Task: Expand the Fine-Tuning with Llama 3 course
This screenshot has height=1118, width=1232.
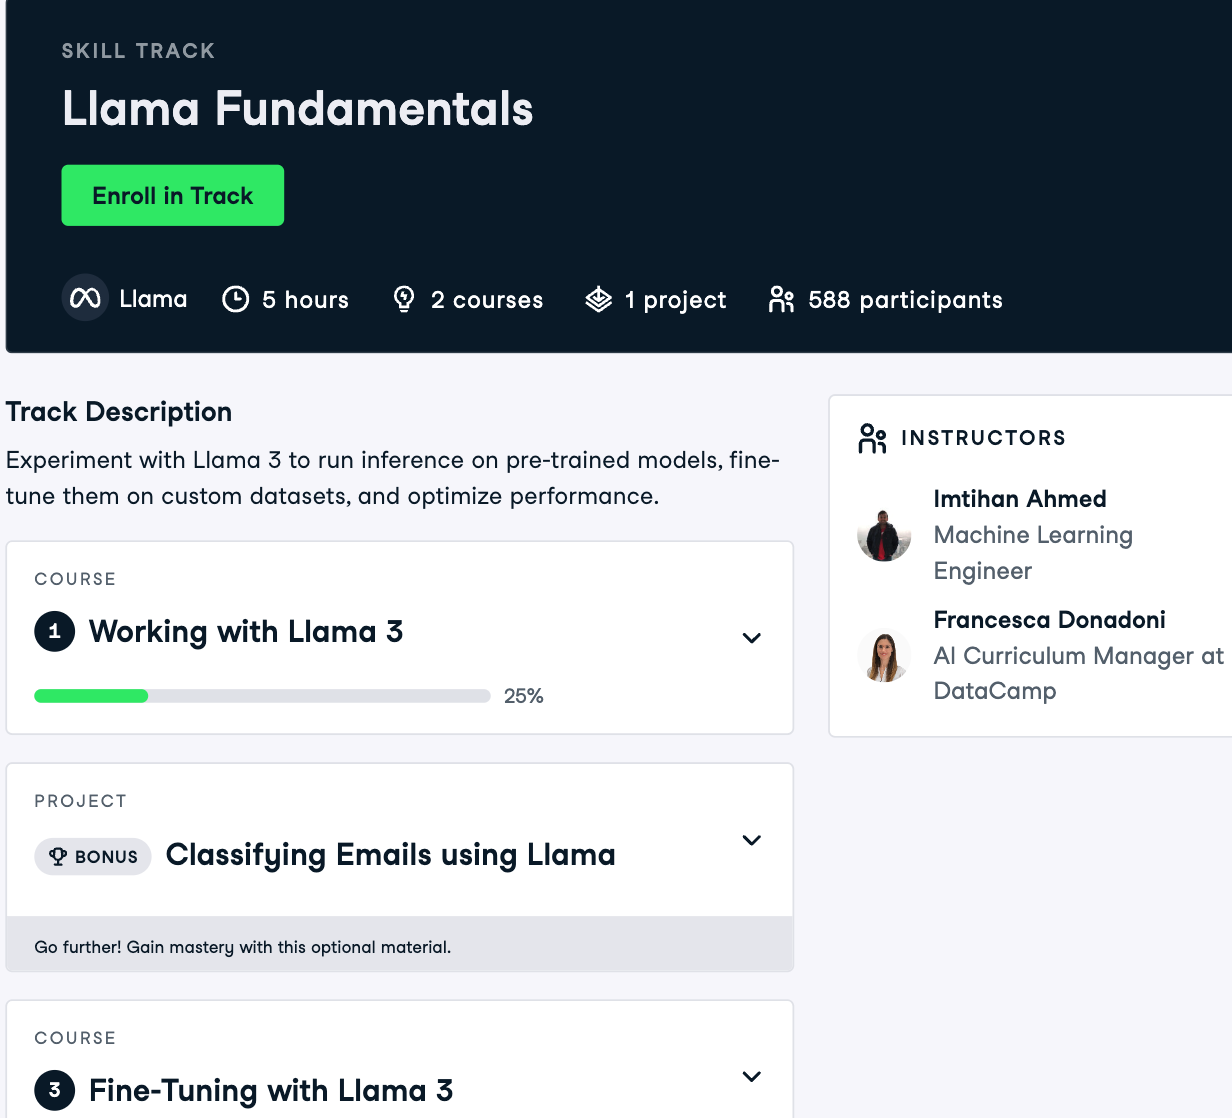Action: click(x=752, y=1076)
